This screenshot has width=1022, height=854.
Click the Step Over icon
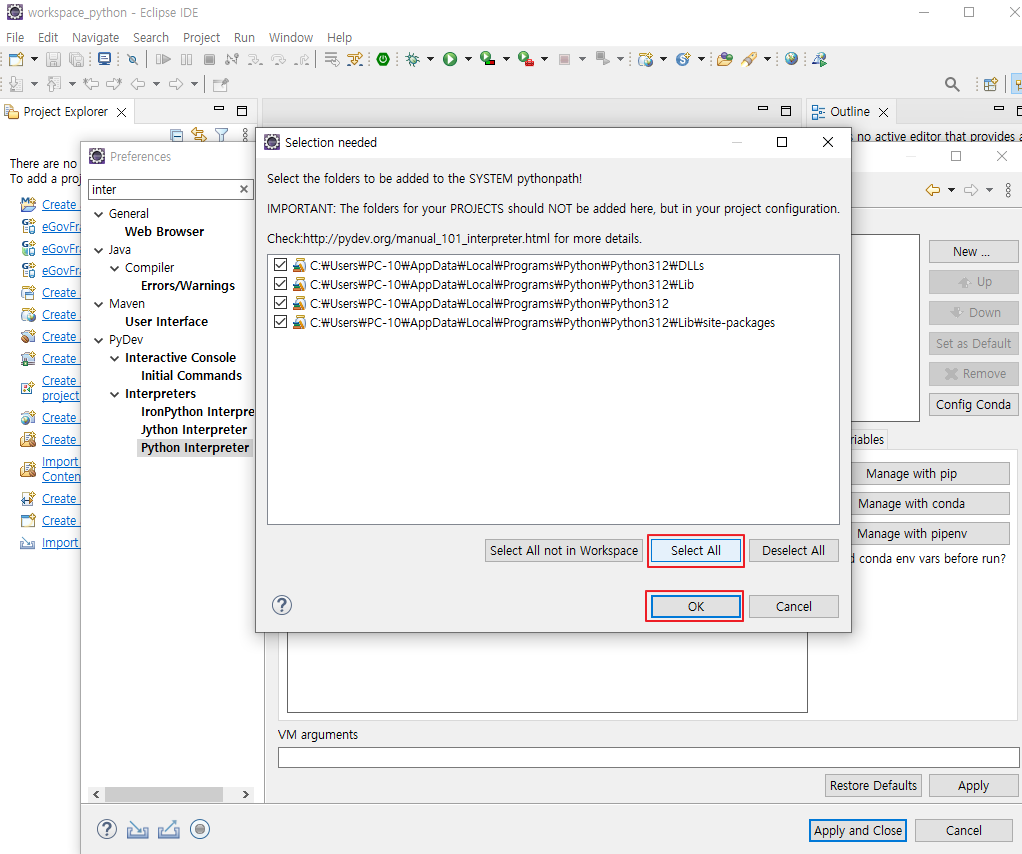(x=278, y=59)
